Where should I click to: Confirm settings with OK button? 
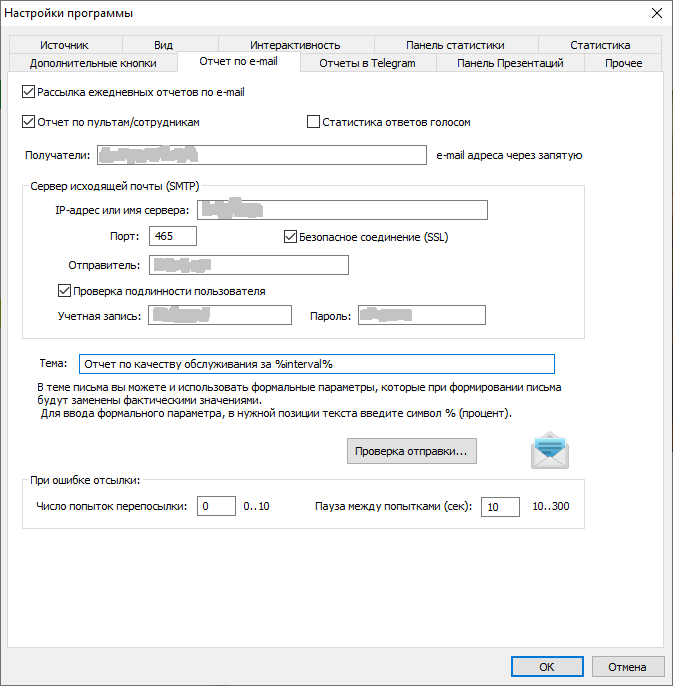coord(546,667)
